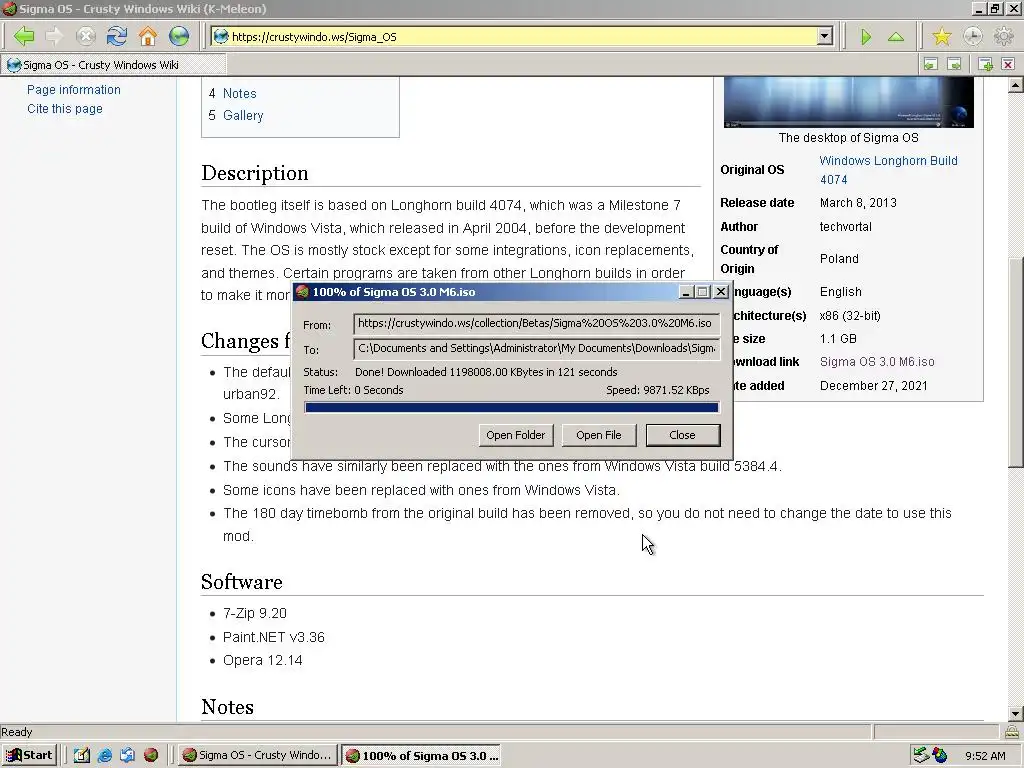Click the vertical scrollbar thumb

pyautogui.click(x=1015, y=362)
